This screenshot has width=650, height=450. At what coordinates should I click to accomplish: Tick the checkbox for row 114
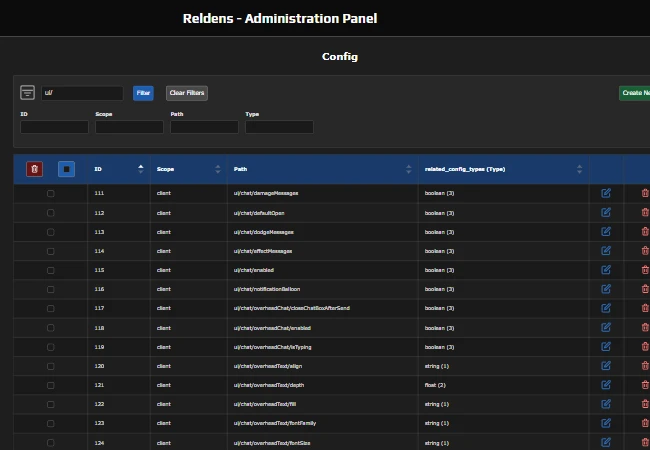(51, 251)
